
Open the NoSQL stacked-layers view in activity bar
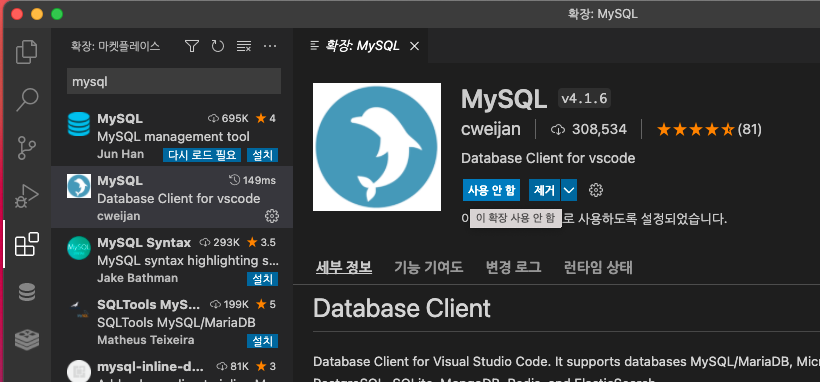(27, 340)
